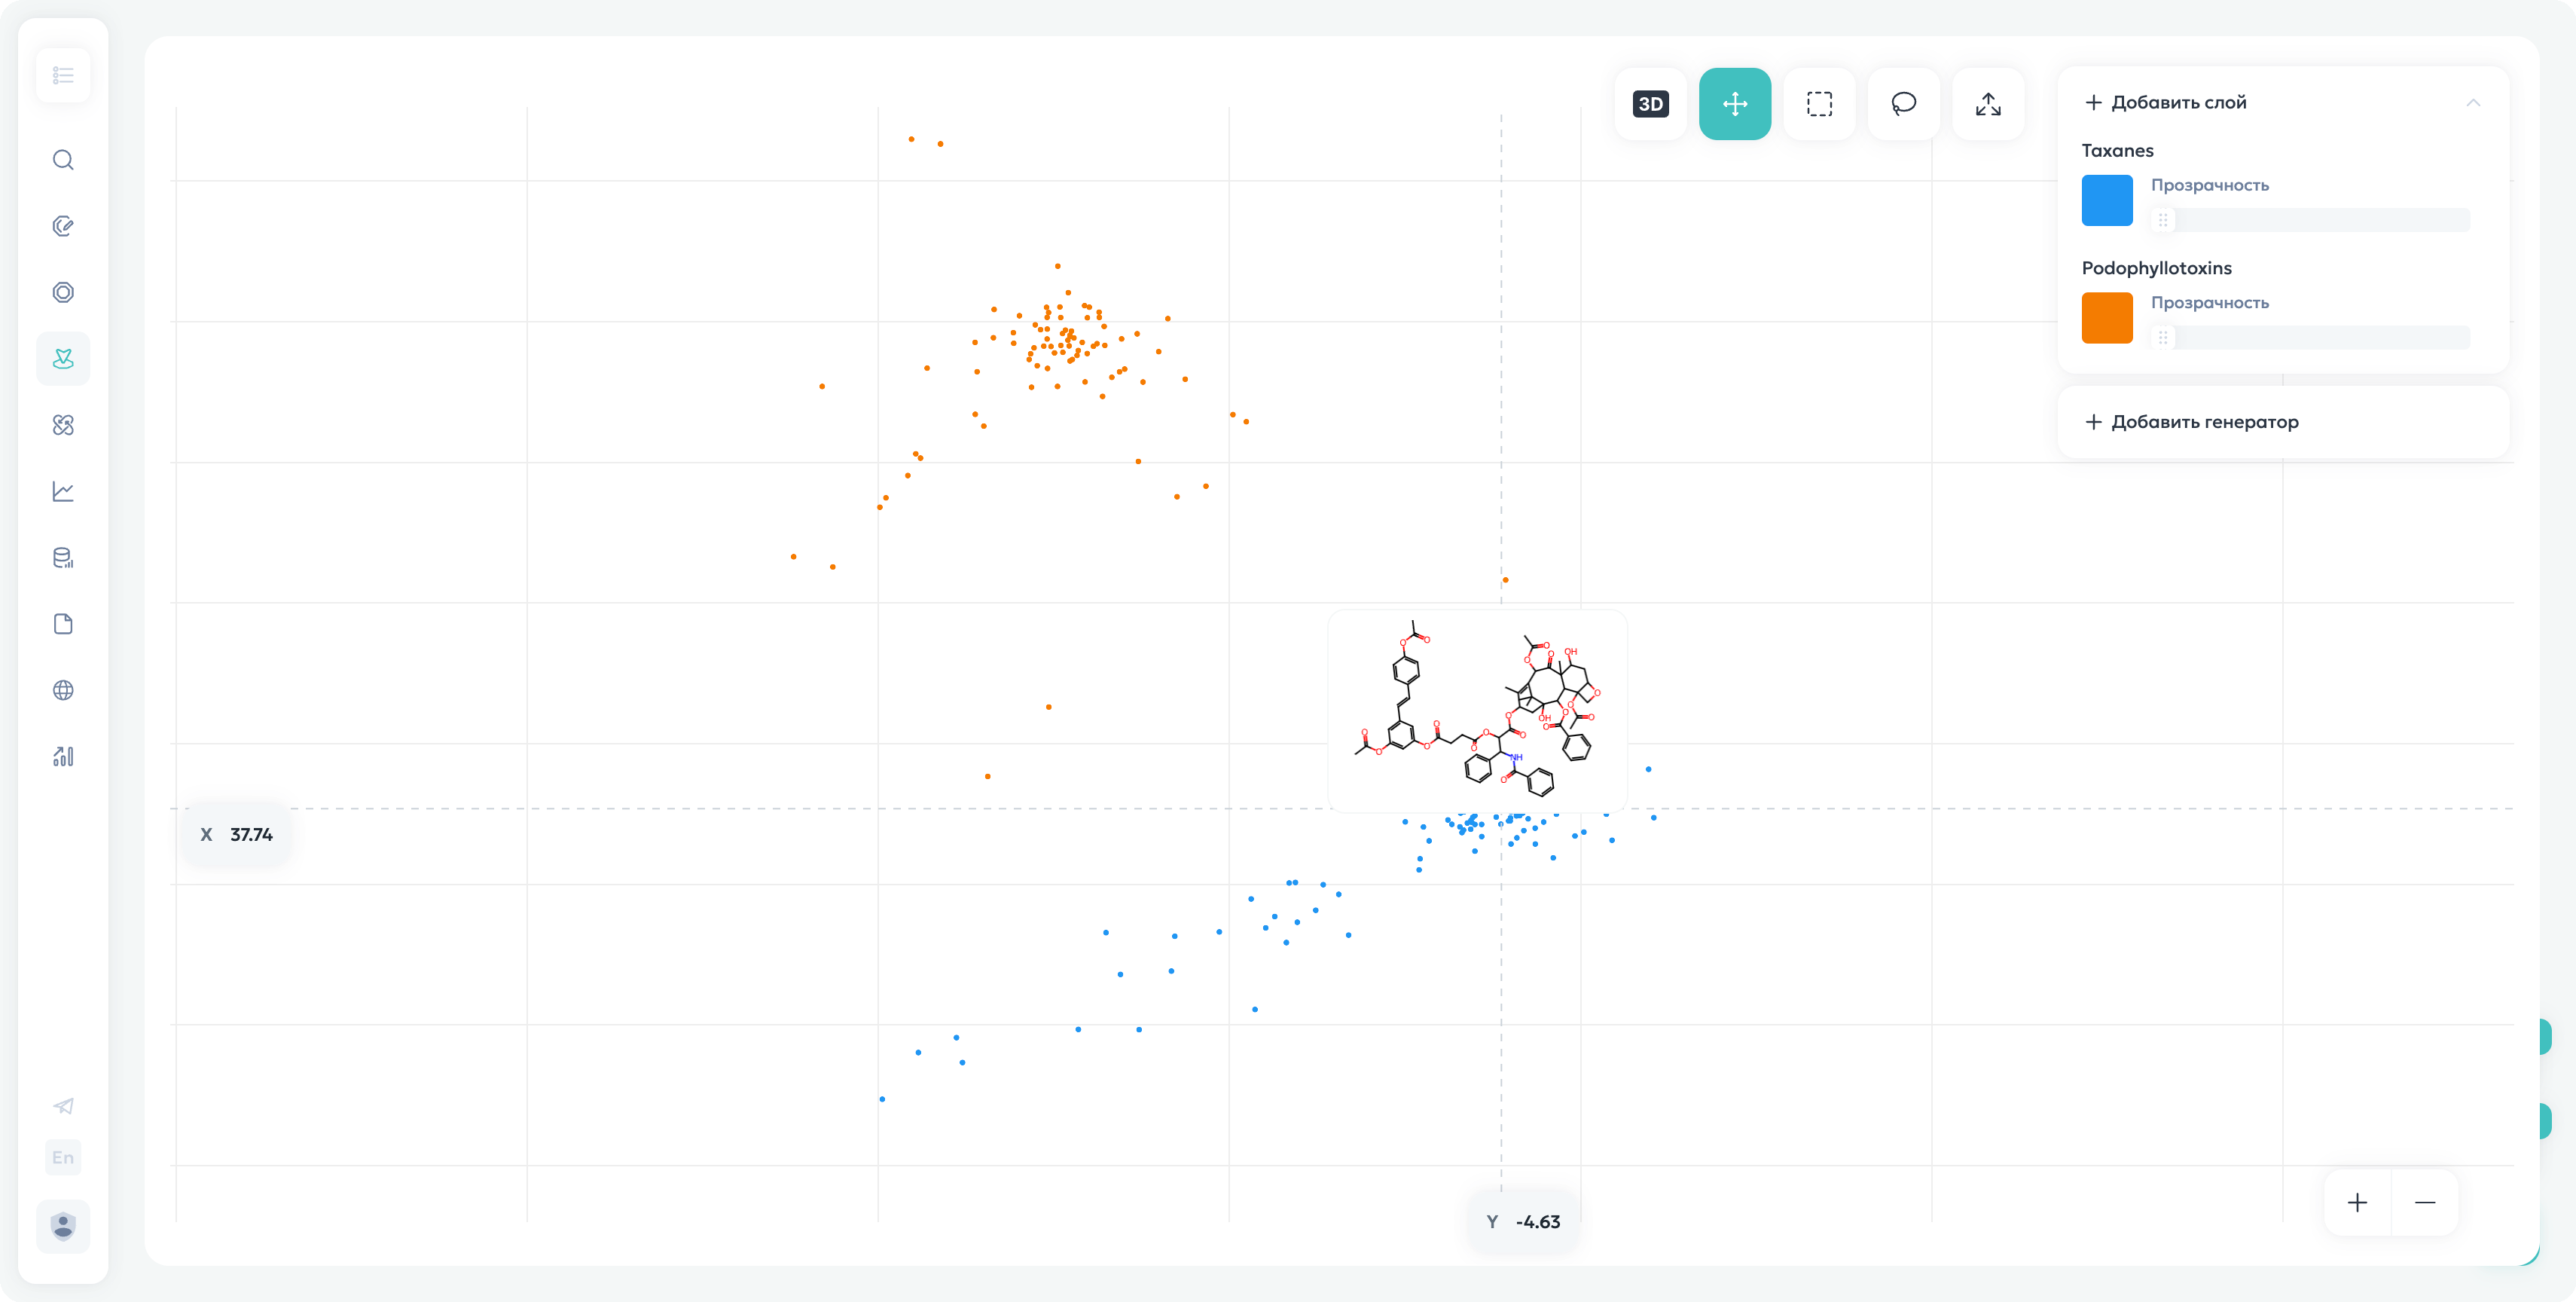Viewport: 2576px width, 1302px height.
Task: Open the globe icon in sidebar
Action: click(63, 690)
